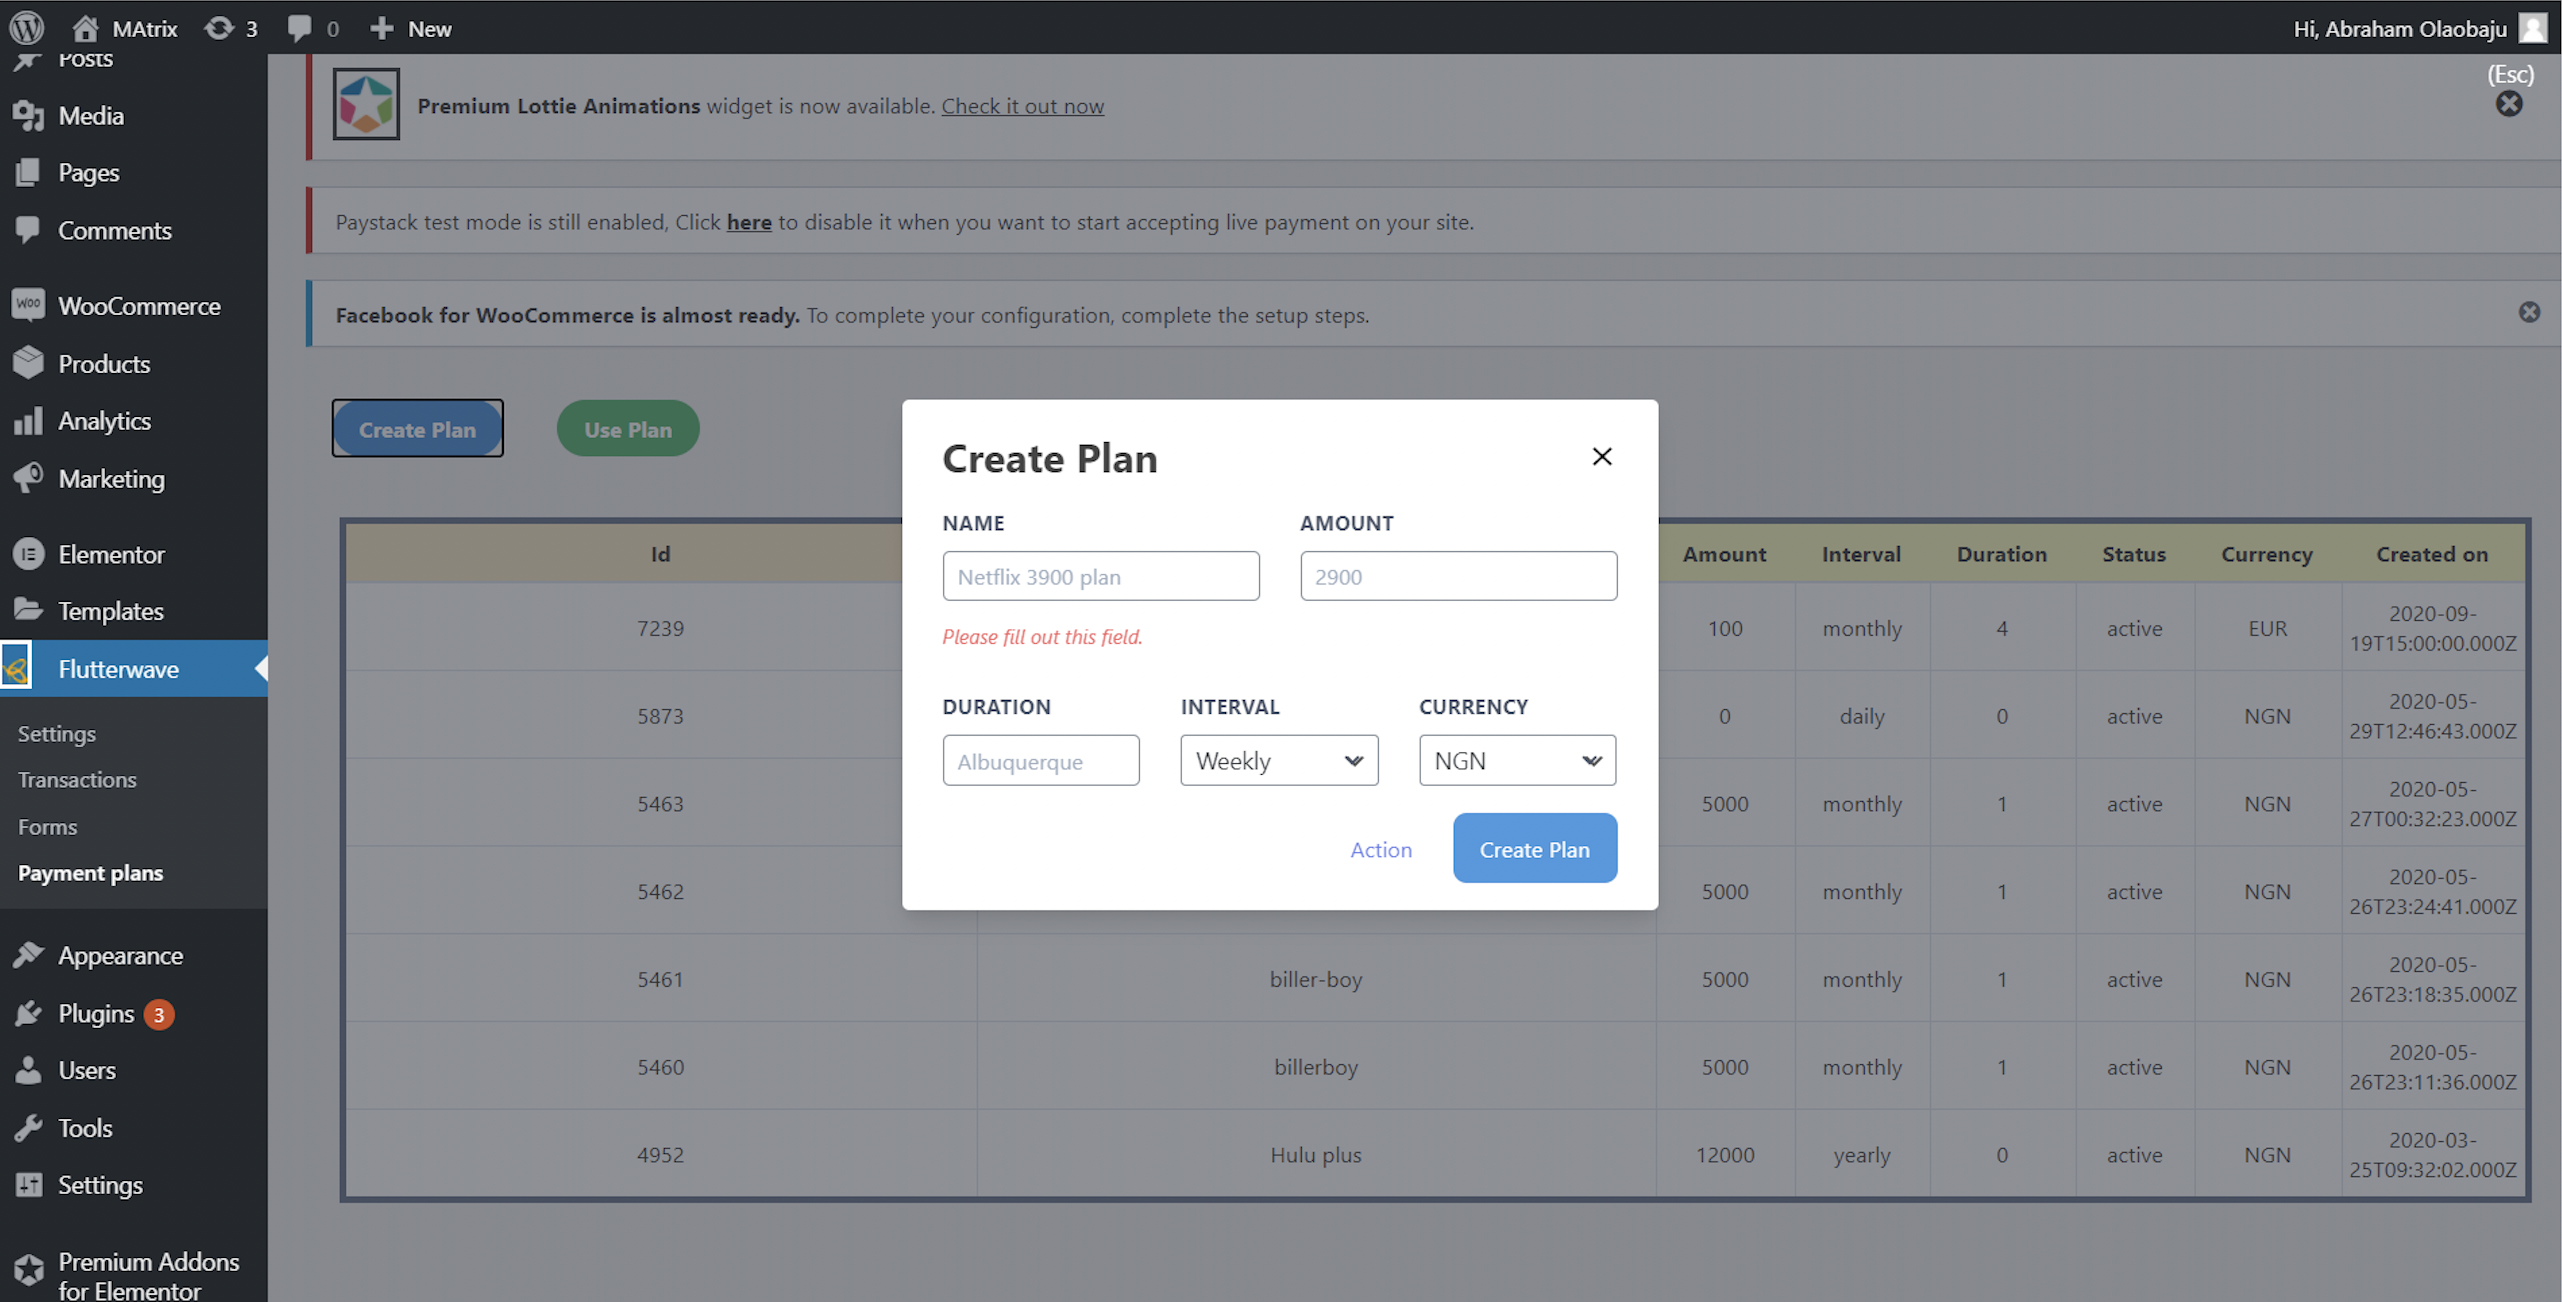Open the Interval dropdown set to Weekly
The image size is (2562, 1302).
pyautogui.click(x=1278, y=761)
